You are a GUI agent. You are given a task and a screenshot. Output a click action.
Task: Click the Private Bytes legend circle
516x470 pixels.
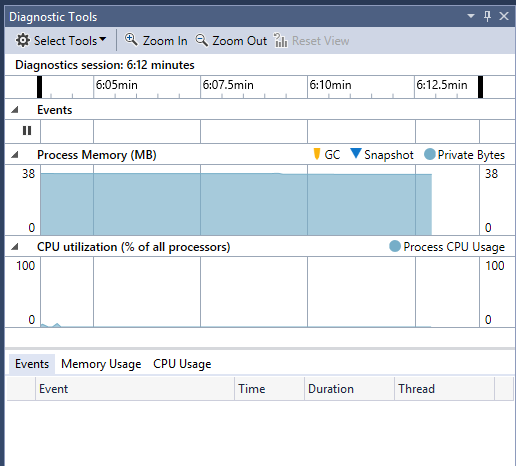click(430, 154)
